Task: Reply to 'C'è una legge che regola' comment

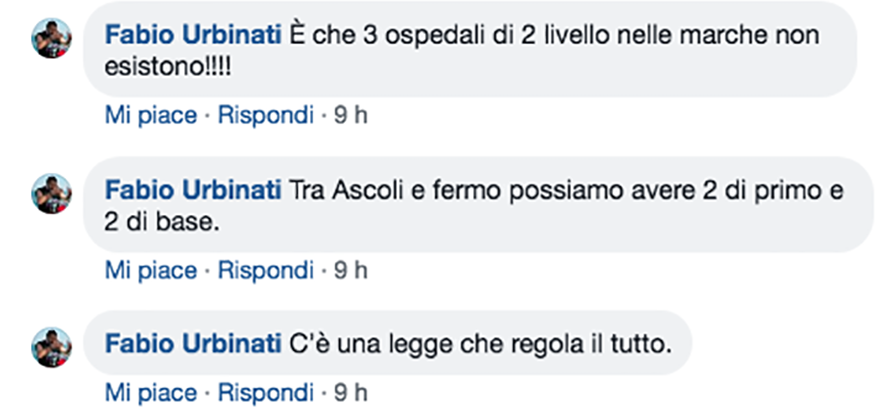Action: click(266, 392)
